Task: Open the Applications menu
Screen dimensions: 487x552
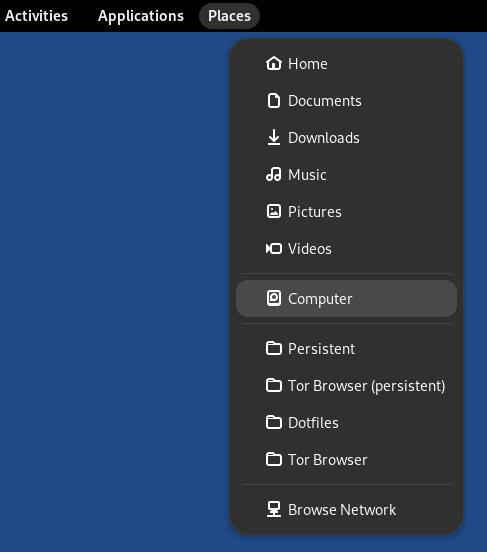Action: pyautogui.click(x=141, y=16)
